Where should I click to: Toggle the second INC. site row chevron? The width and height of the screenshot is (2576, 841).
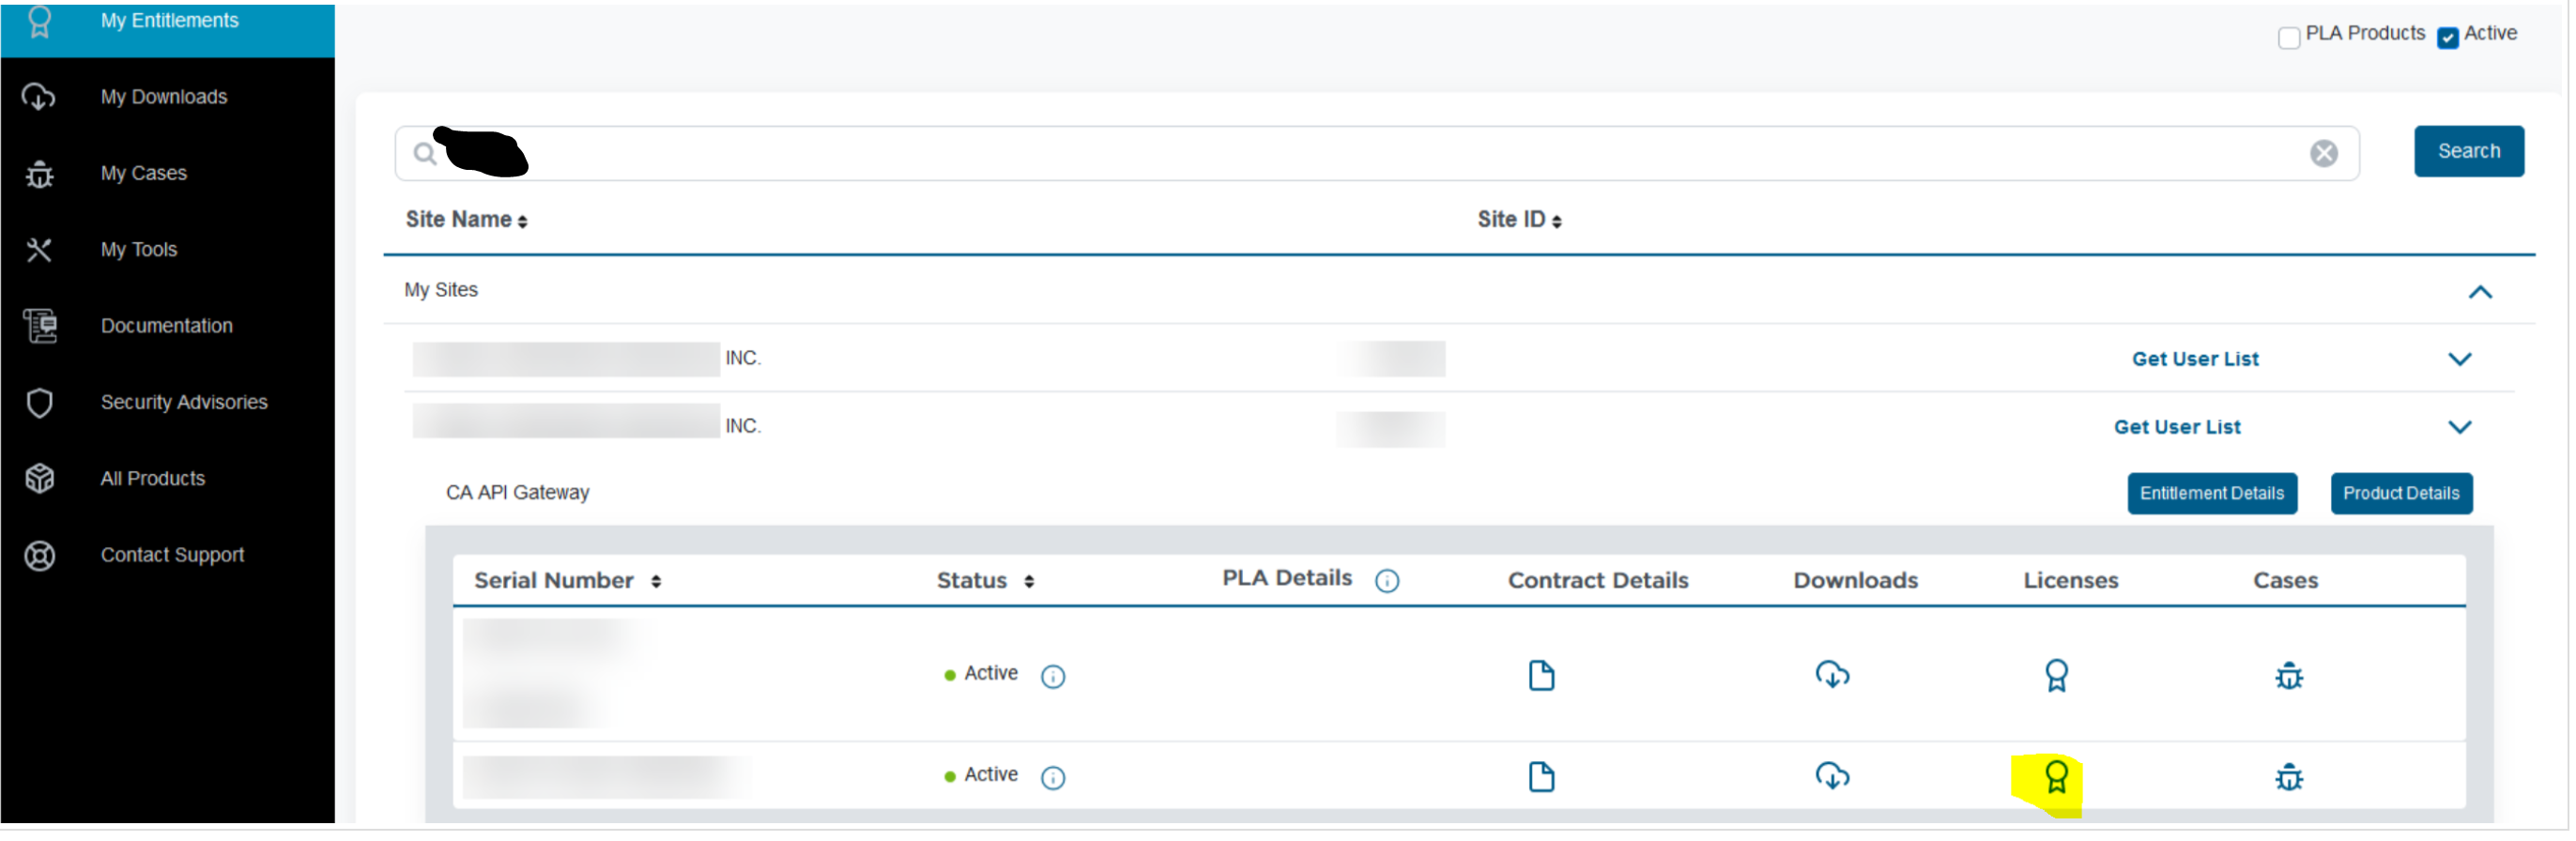click(2459, 427)
